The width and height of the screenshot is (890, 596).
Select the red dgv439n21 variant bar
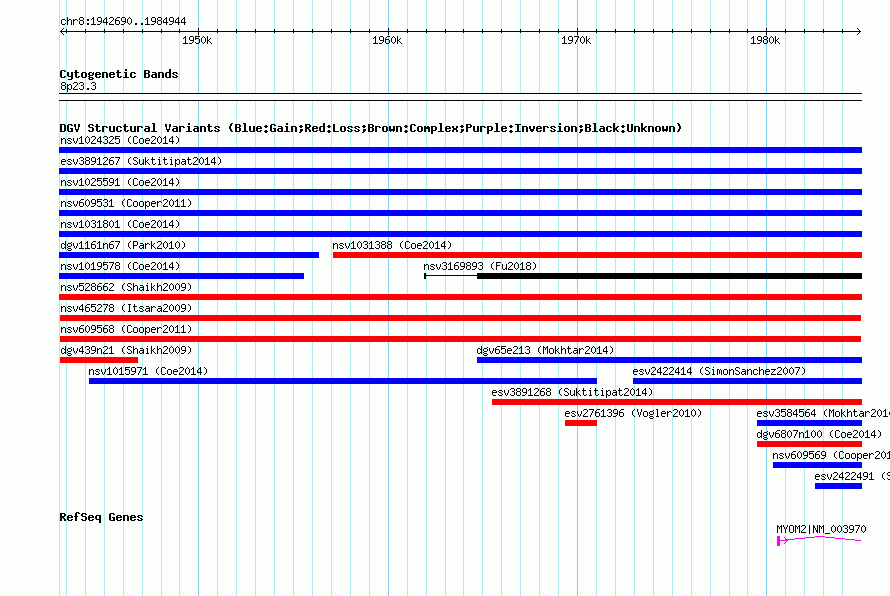click(x=99, y=360)
